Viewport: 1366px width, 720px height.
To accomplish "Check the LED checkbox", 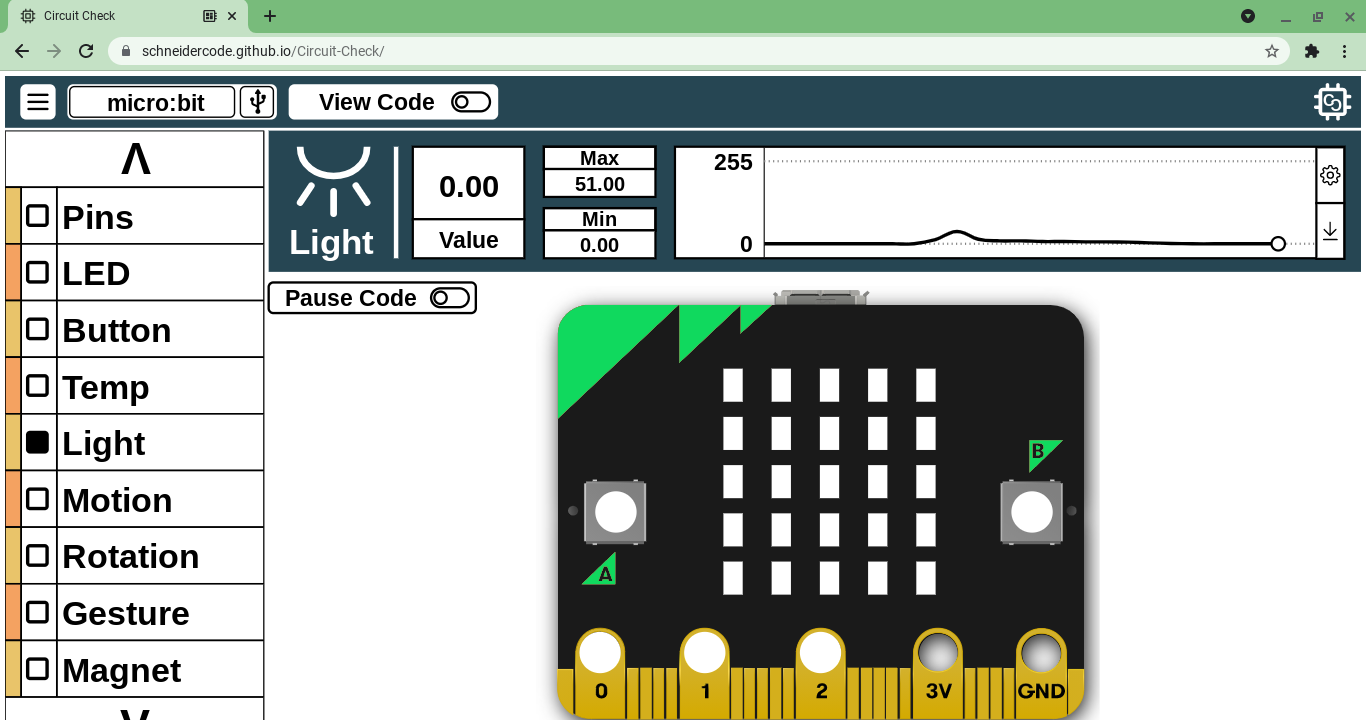I will [38, 272].
